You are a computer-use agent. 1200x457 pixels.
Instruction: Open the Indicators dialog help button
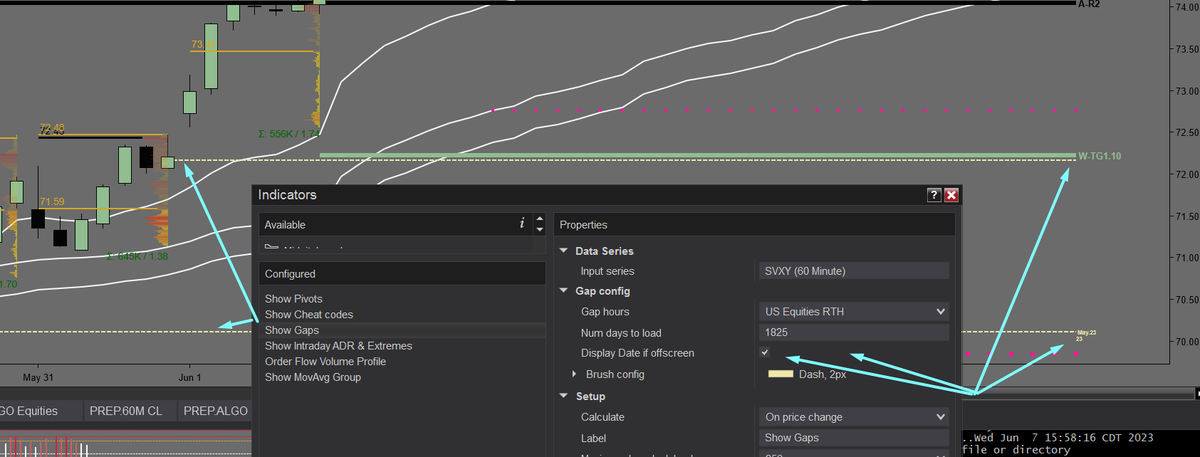(934, 195)
